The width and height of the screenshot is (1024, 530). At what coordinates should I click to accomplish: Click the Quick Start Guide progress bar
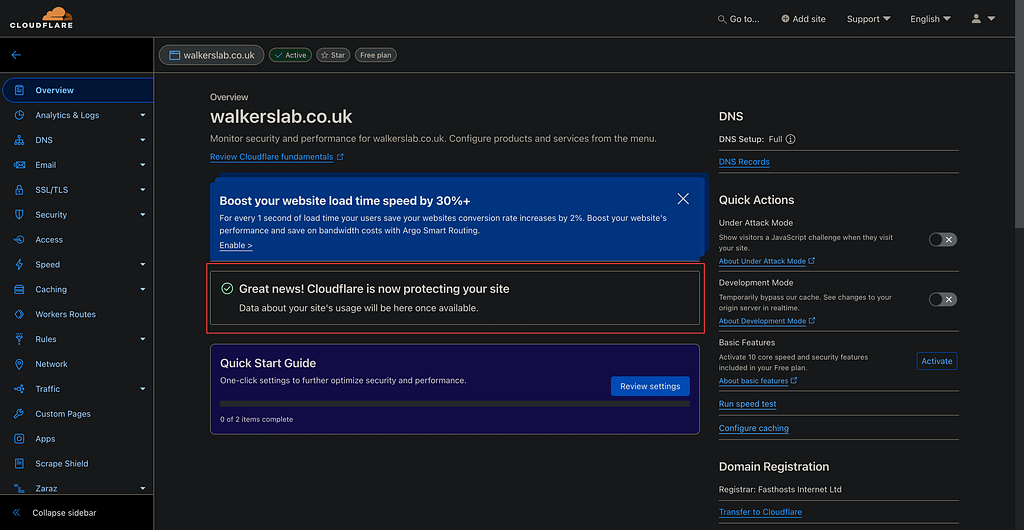454,404
